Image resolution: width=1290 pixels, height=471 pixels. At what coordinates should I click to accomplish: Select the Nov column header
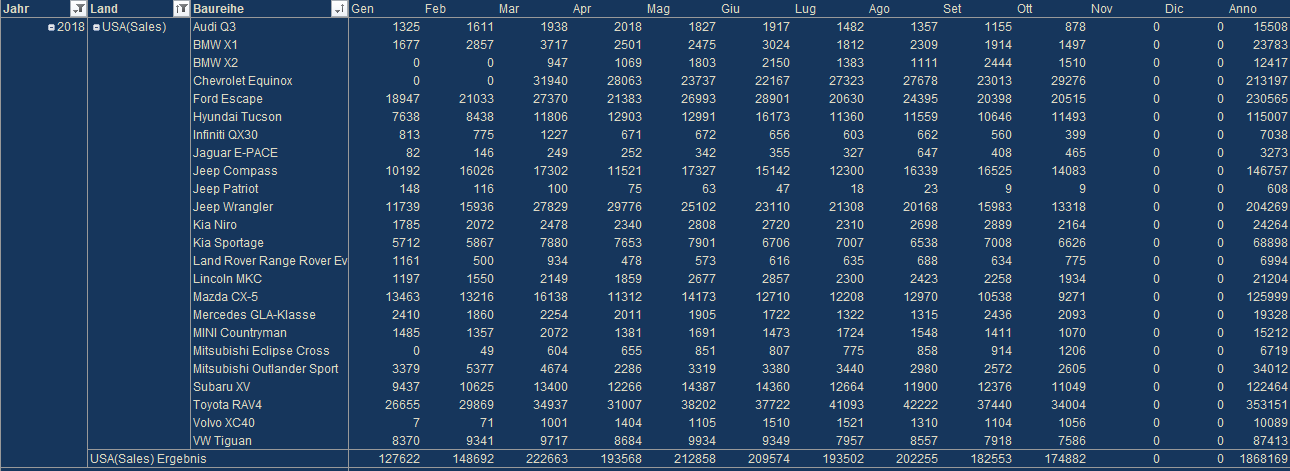tap(1101, 9)
